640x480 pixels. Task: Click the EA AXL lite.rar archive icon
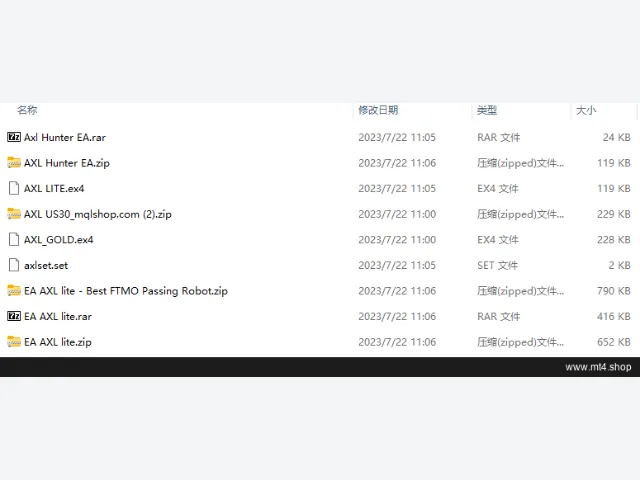point(14,316)
